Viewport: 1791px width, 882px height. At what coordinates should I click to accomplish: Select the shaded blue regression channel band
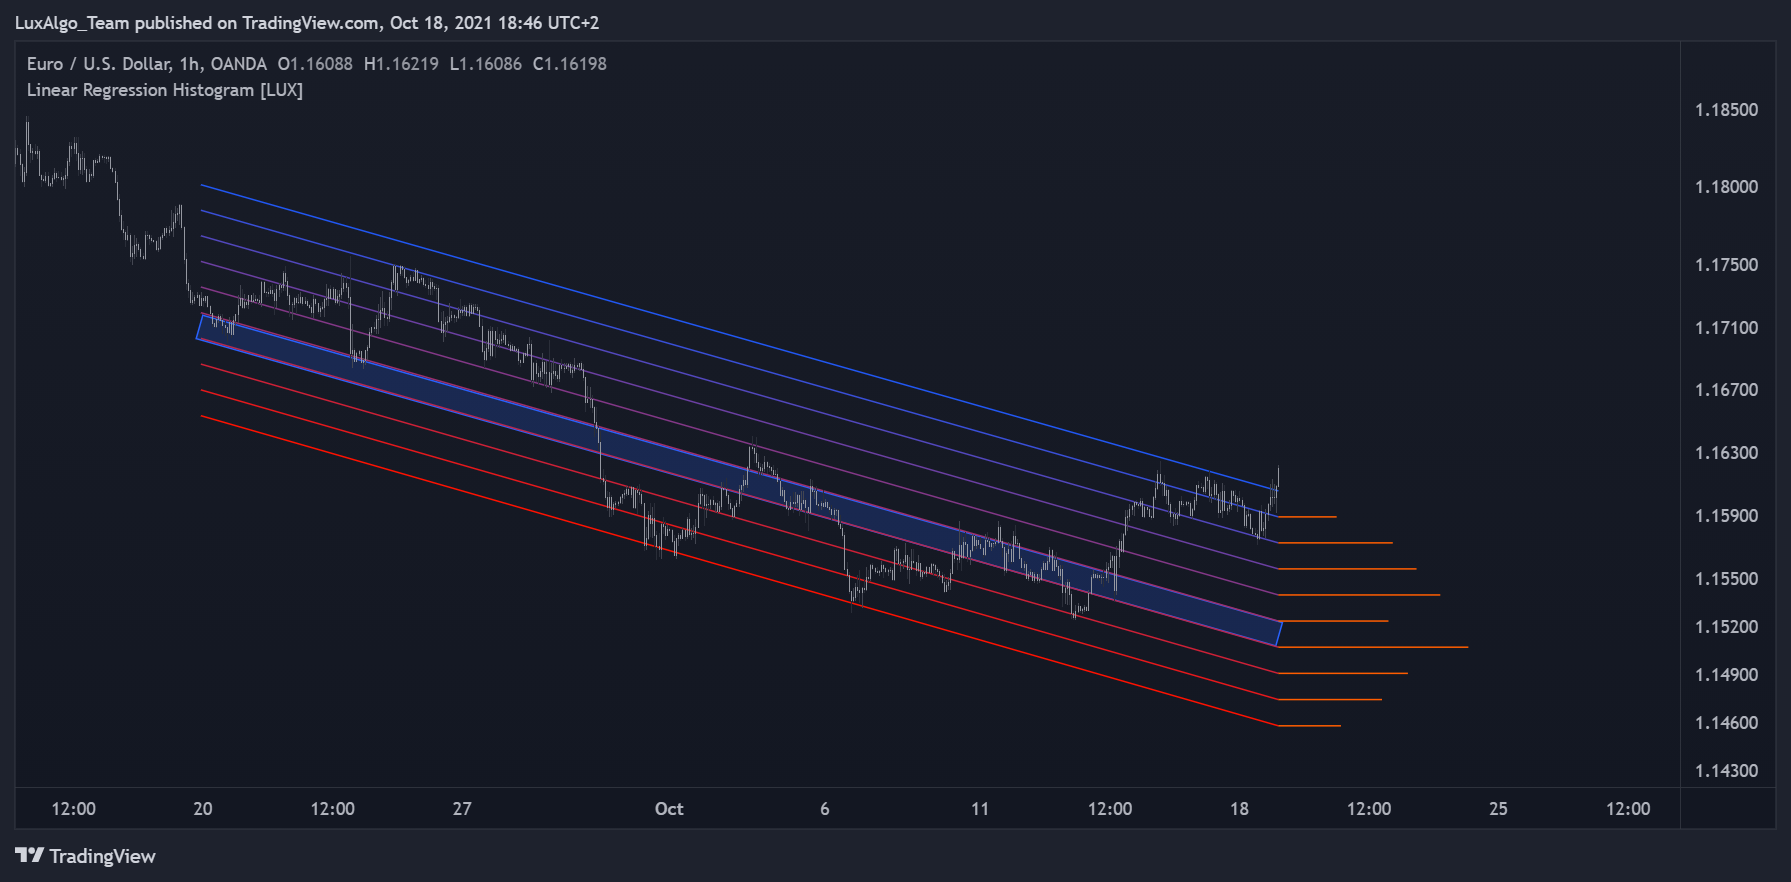(739, 480)
